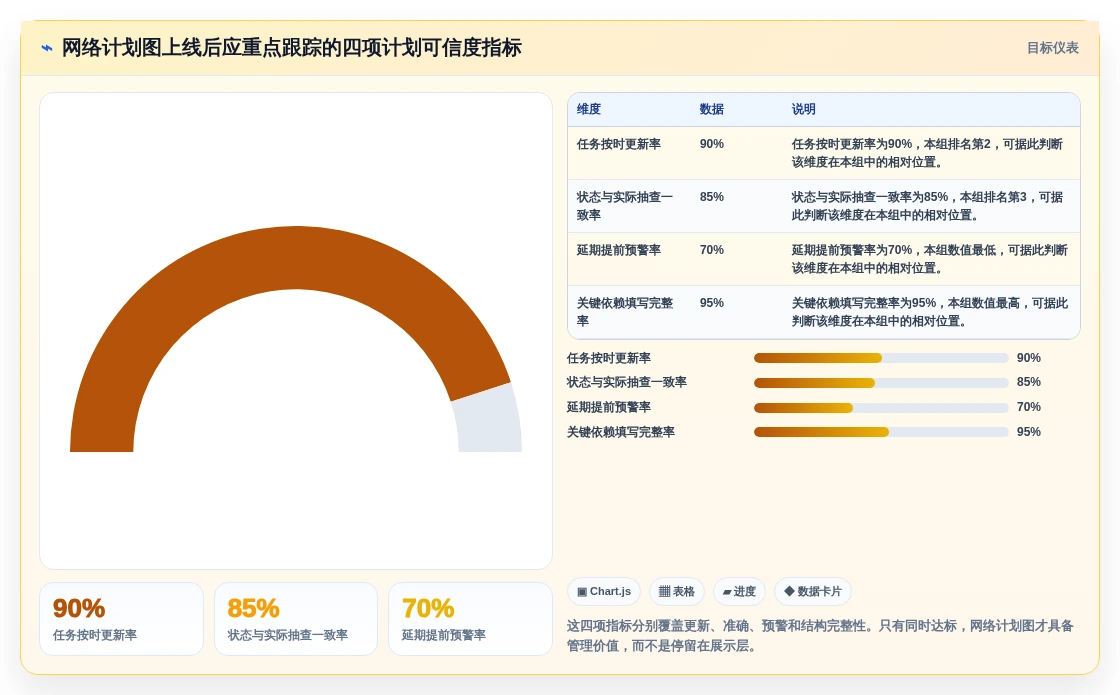Click the 95% value in the table
Screen dimensions: 1120x695
[711, 303]
